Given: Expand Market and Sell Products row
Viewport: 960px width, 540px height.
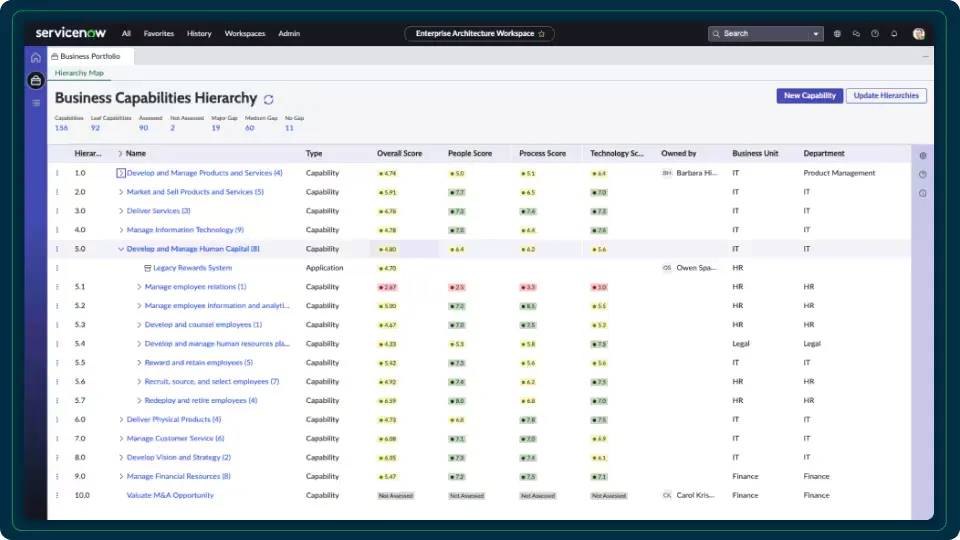Looking at the screenshot, I should [121, 192].
